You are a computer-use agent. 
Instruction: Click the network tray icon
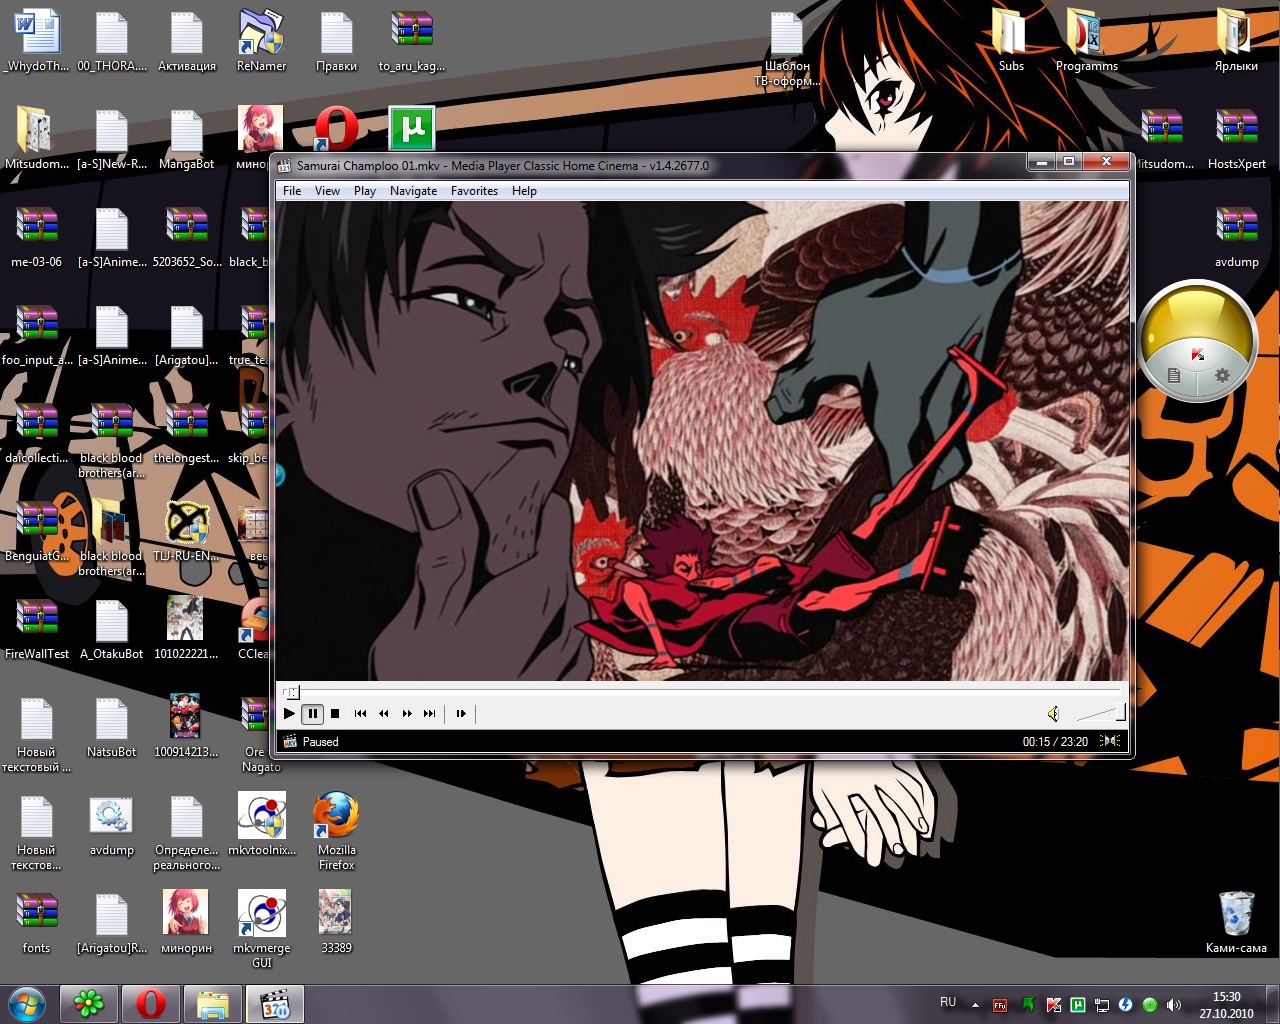coord(1102,1005)
